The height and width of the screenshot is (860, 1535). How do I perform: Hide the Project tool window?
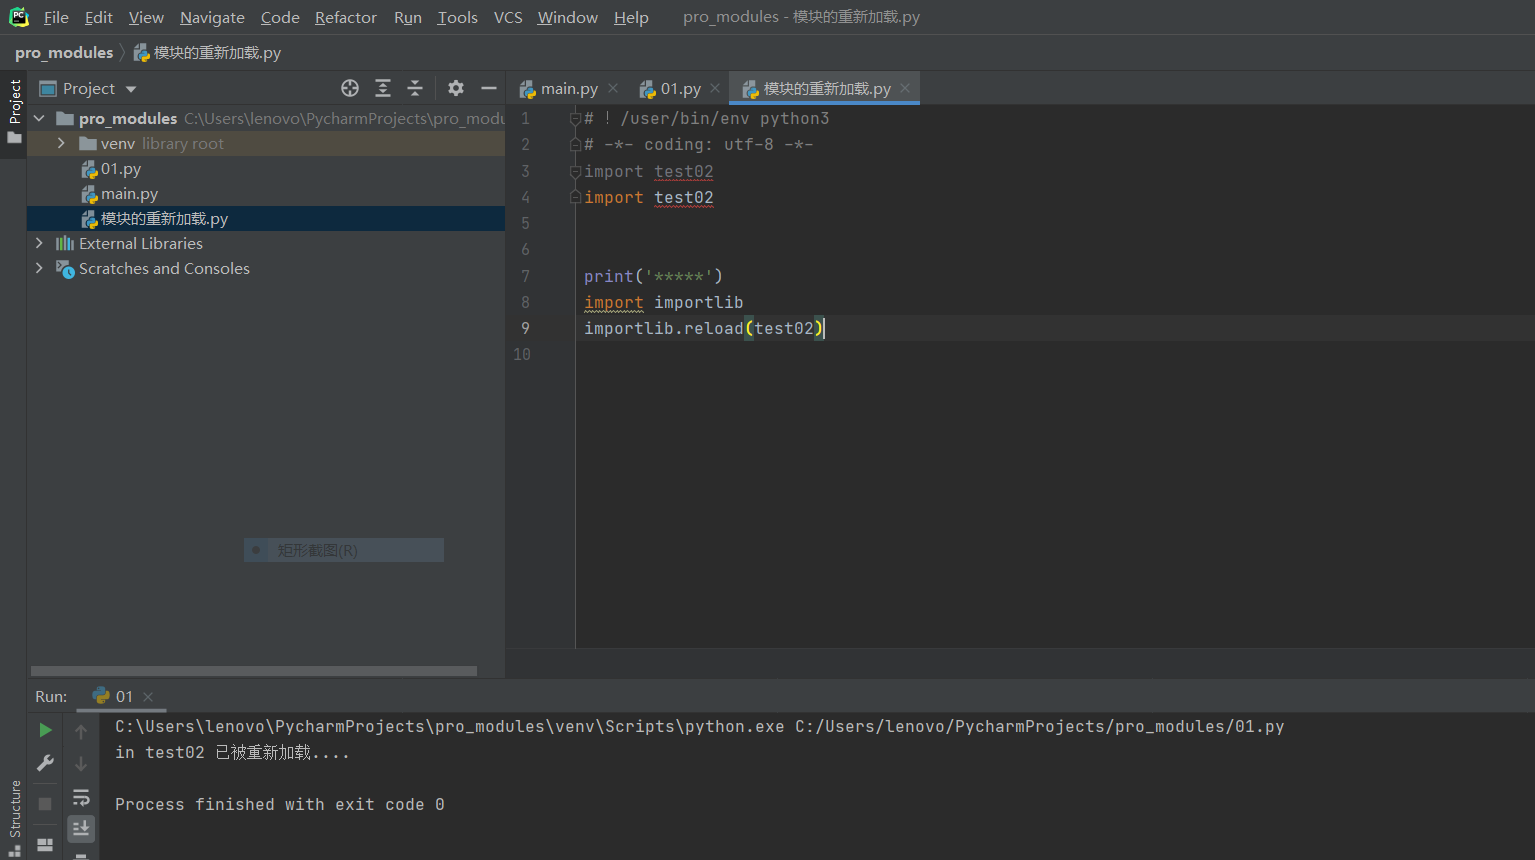(489, 88)
